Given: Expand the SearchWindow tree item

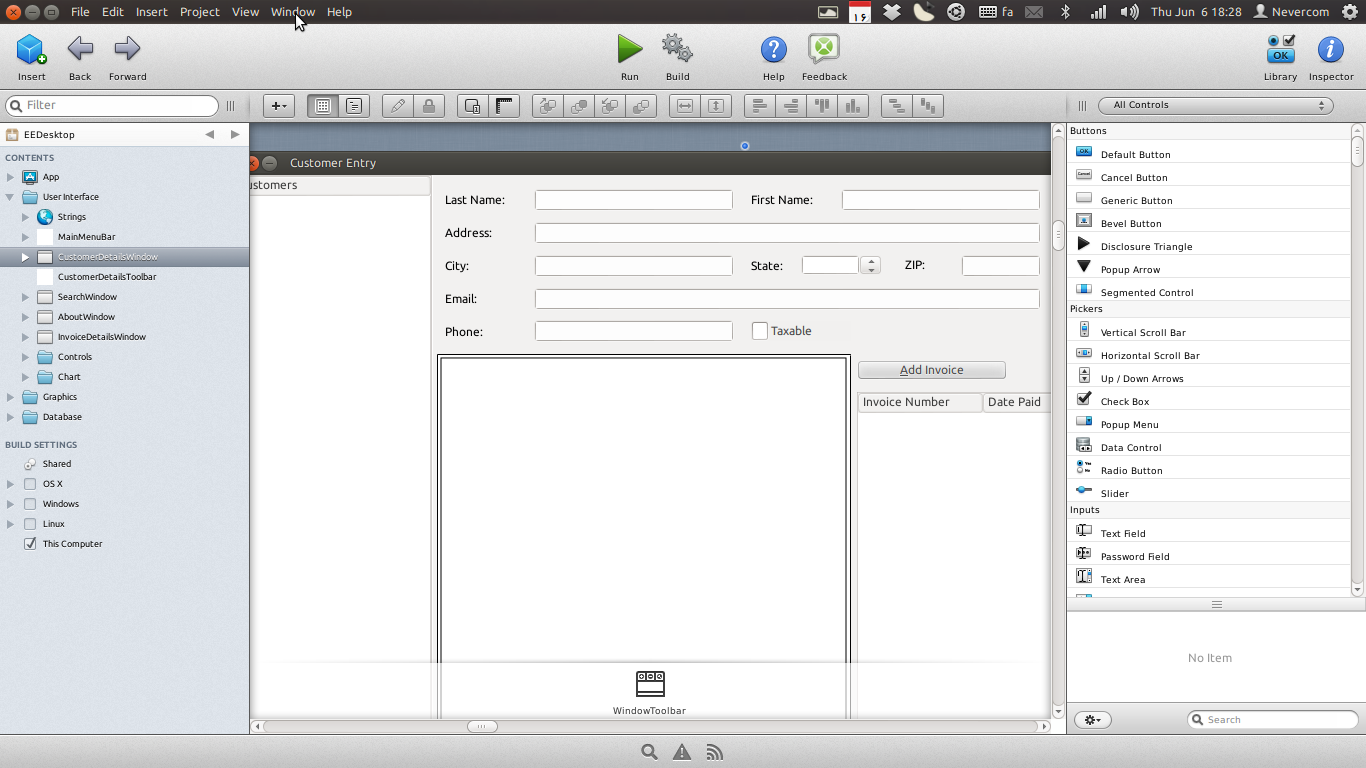Looking at the screenshot, I should tap(26, 297).
